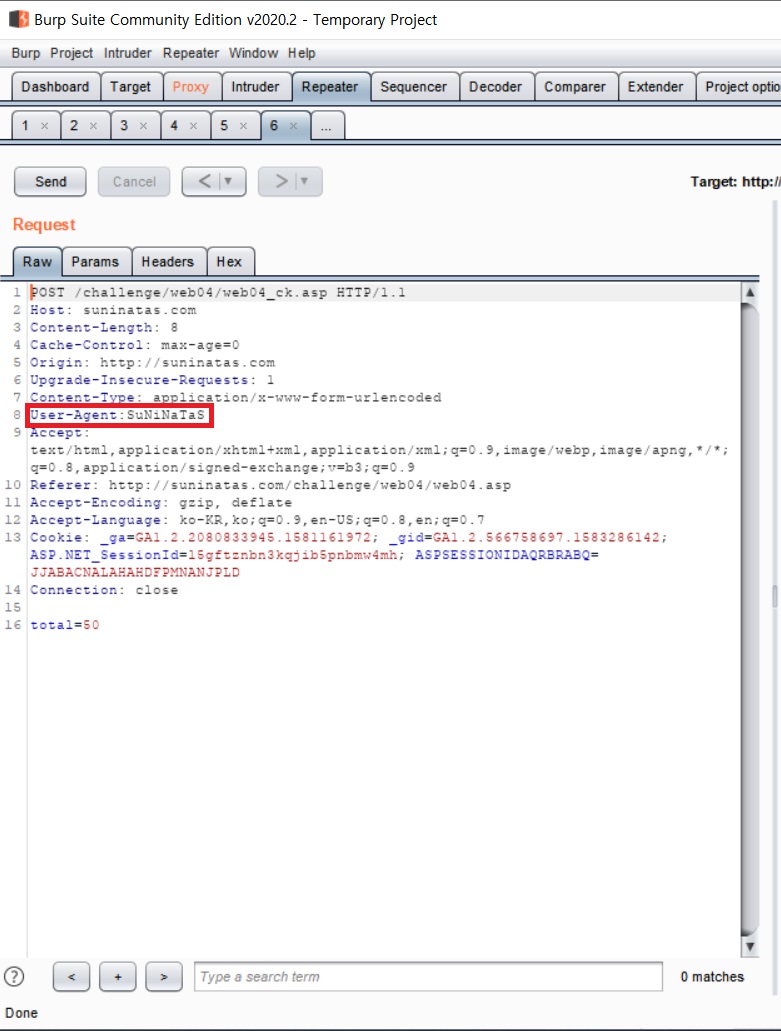Click the total=50 body parameter

pos(64,625)
